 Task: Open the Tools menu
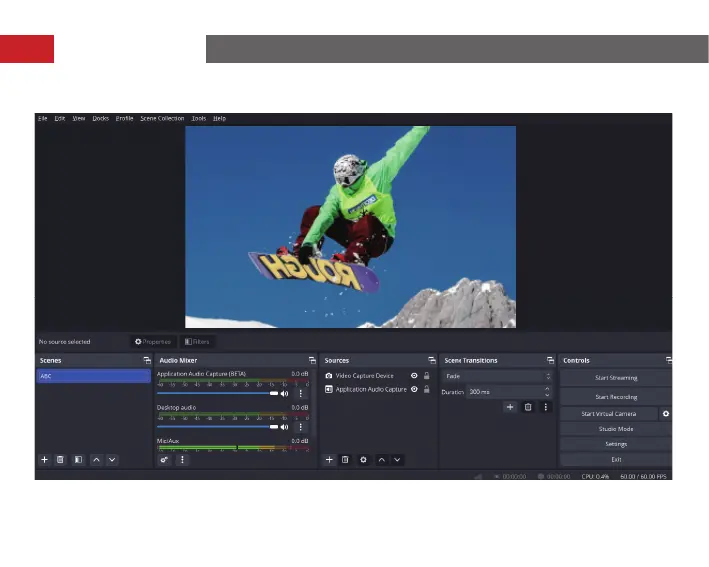point(199,118)
